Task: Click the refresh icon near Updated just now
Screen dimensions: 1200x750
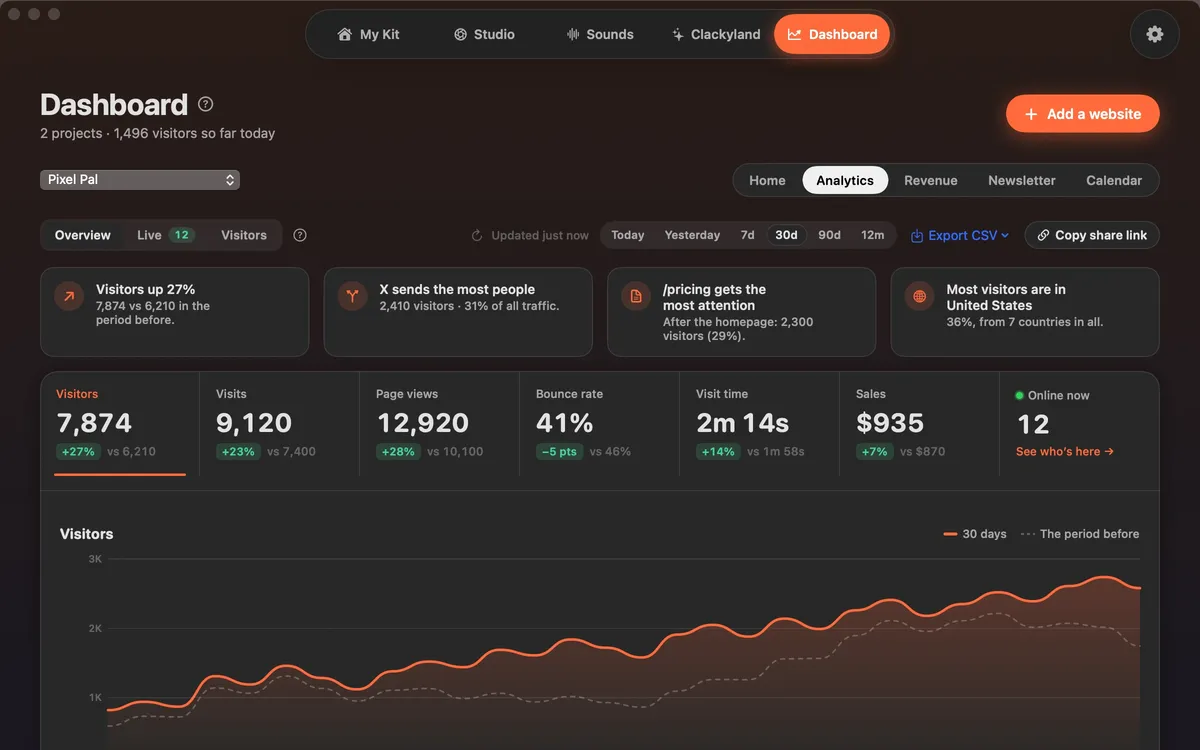Action: [477, 235]
